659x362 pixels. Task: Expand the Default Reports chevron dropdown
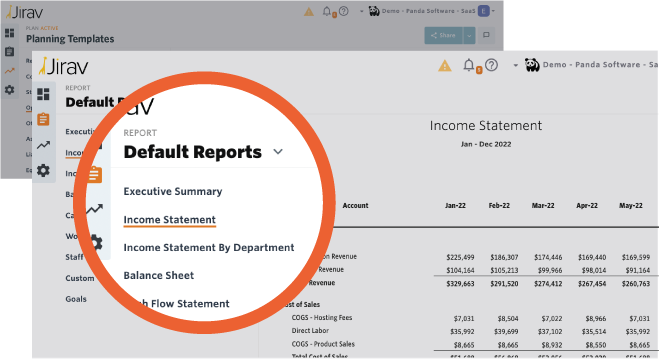(278, 151)
